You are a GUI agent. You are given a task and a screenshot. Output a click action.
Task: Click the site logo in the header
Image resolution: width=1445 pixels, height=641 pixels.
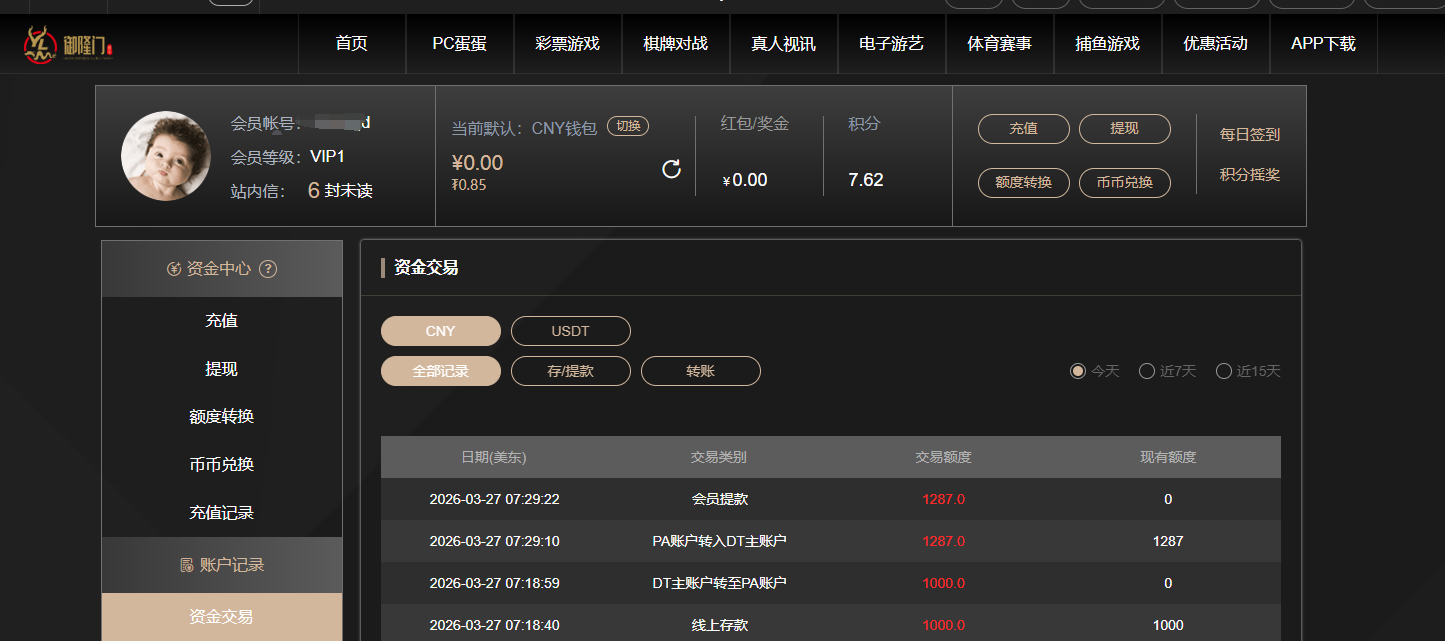click(x=70, y=45)
